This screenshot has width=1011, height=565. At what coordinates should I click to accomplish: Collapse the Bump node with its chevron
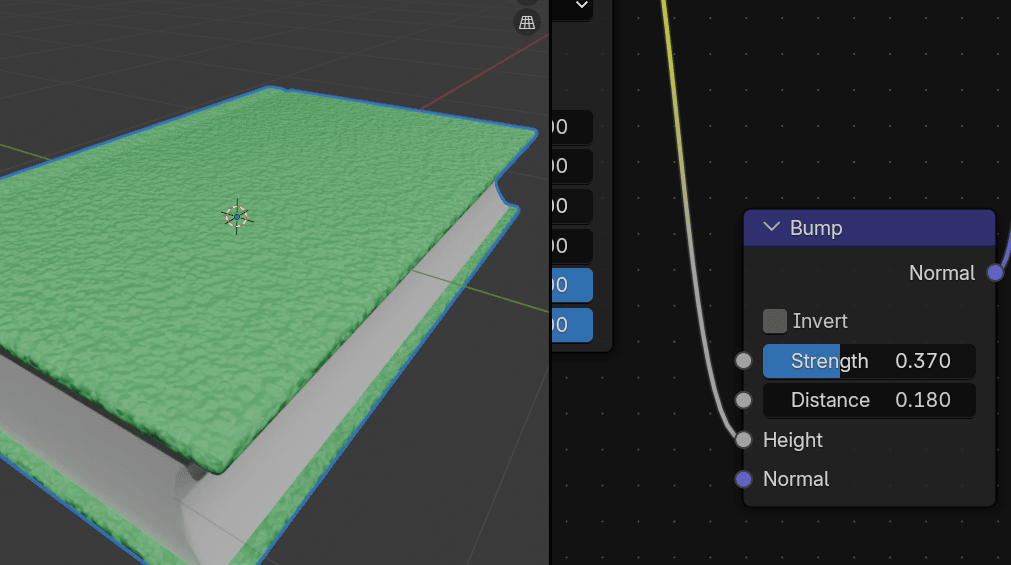(771, 228)
